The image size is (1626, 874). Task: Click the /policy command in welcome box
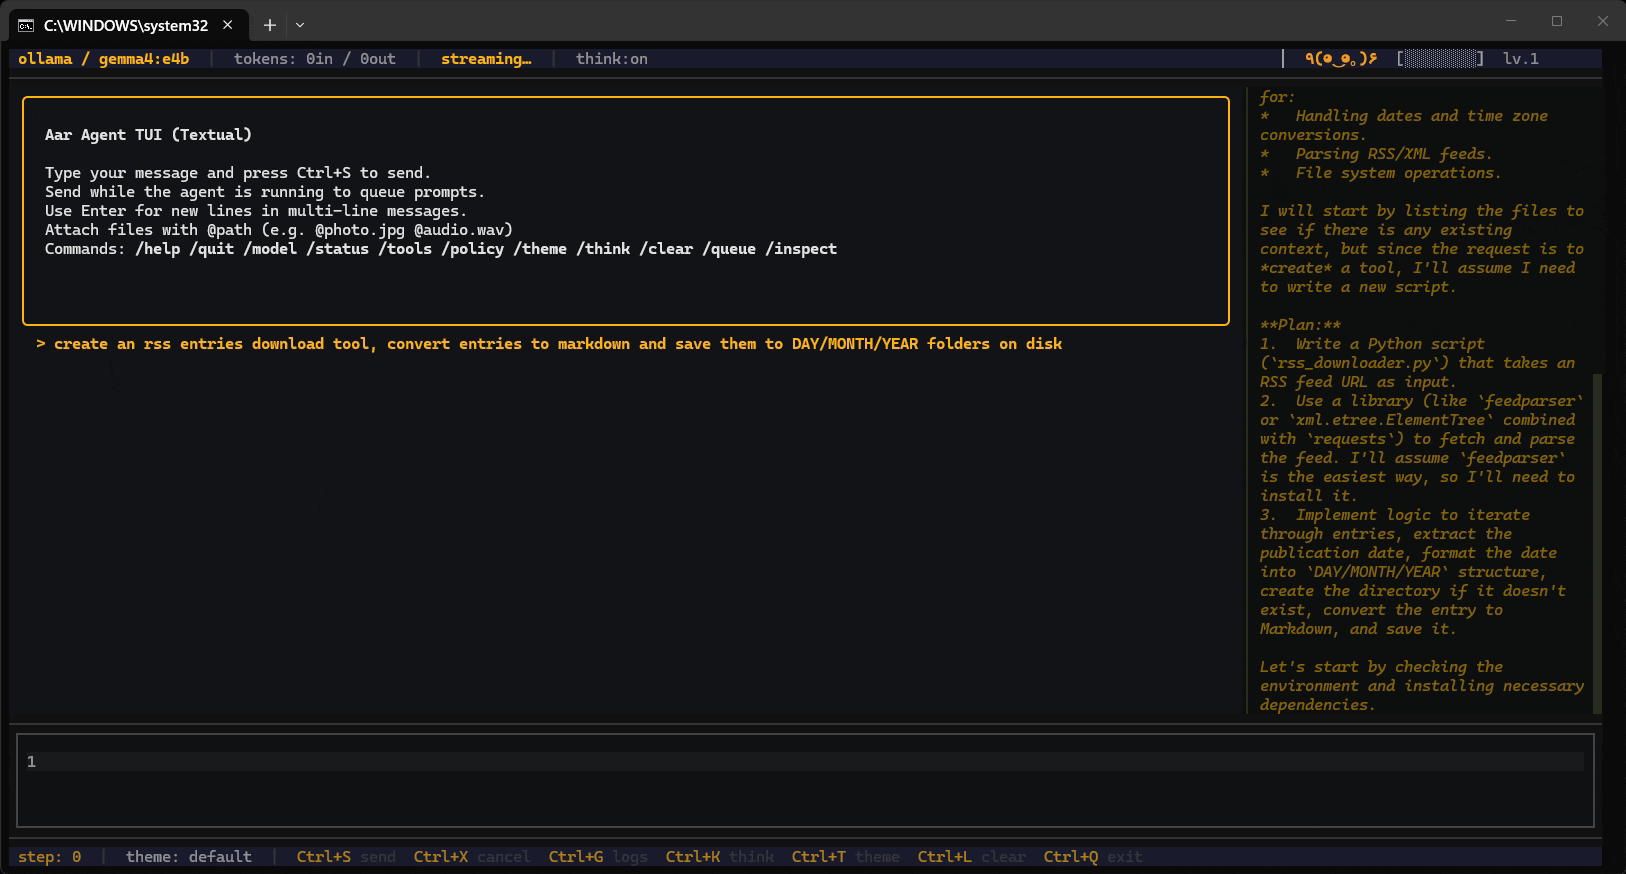pyautogui.click(x=473, y=249)
